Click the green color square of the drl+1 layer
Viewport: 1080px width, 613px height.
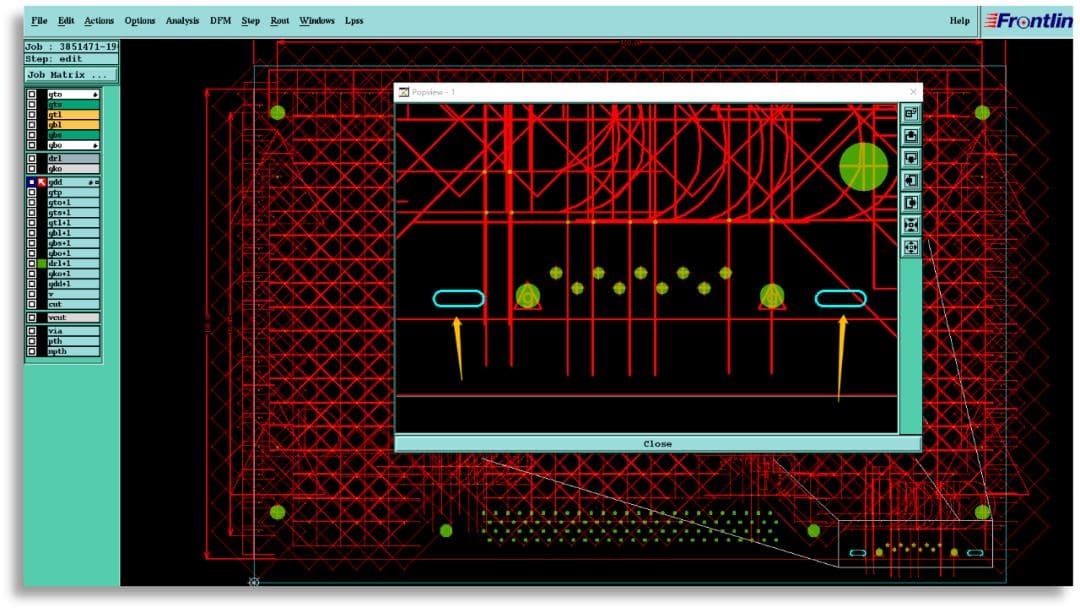(42, 263)
